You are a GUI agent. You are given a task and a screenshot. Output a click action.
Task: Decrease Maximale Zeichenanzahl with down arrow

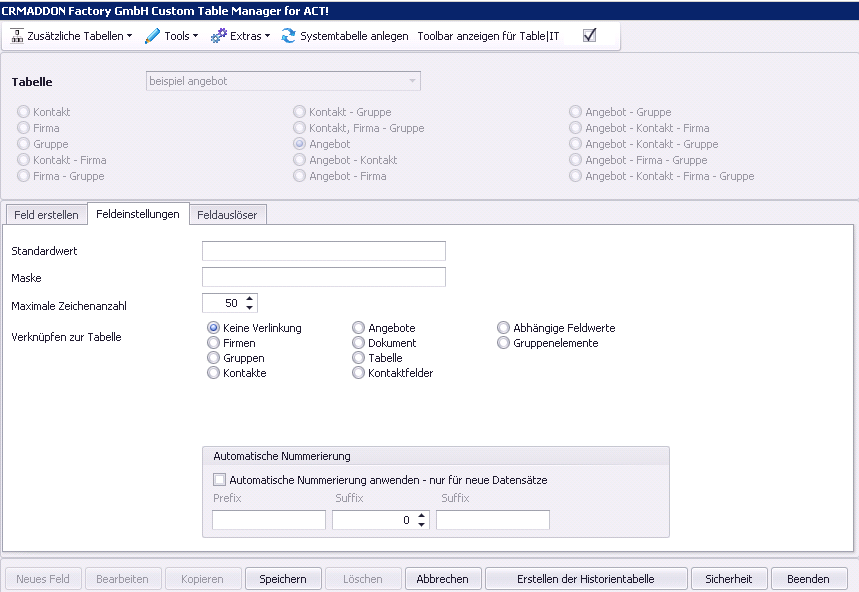[x=250, y=307]
